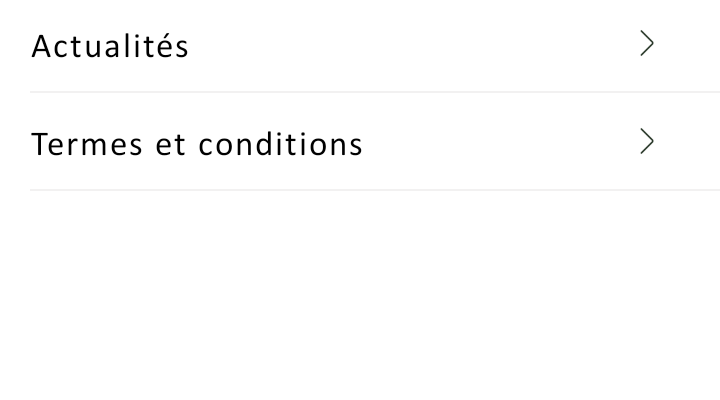720x400 pixels.
Task: Show the Actualités details via its arrow
Action: tap(647, 44)
